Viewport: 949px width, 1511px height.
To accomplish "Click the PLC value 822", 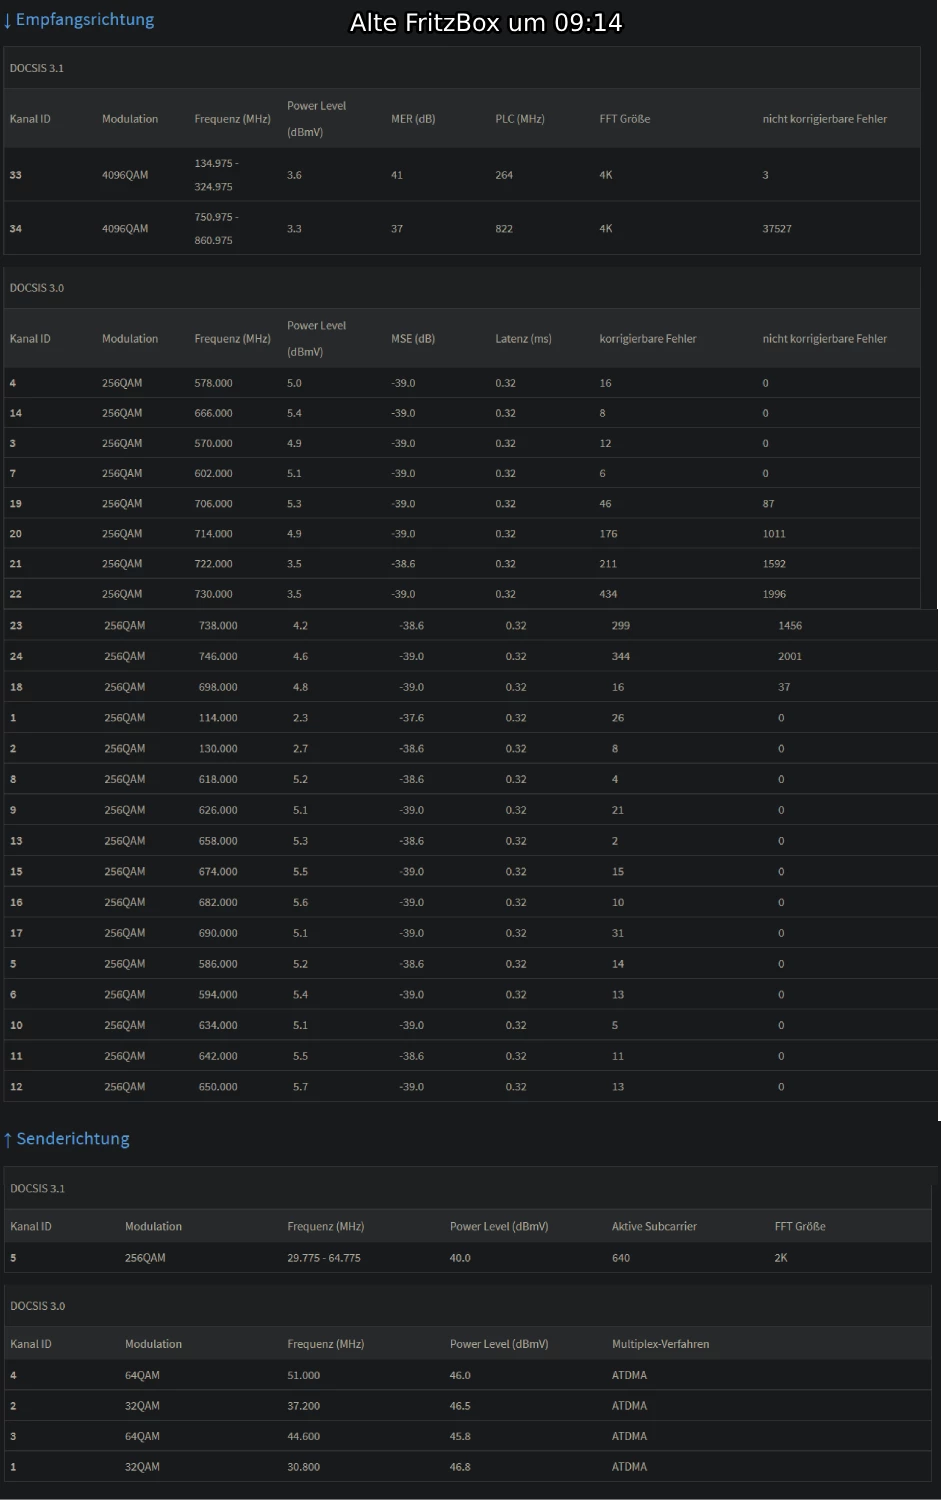I will coord(504,229).
